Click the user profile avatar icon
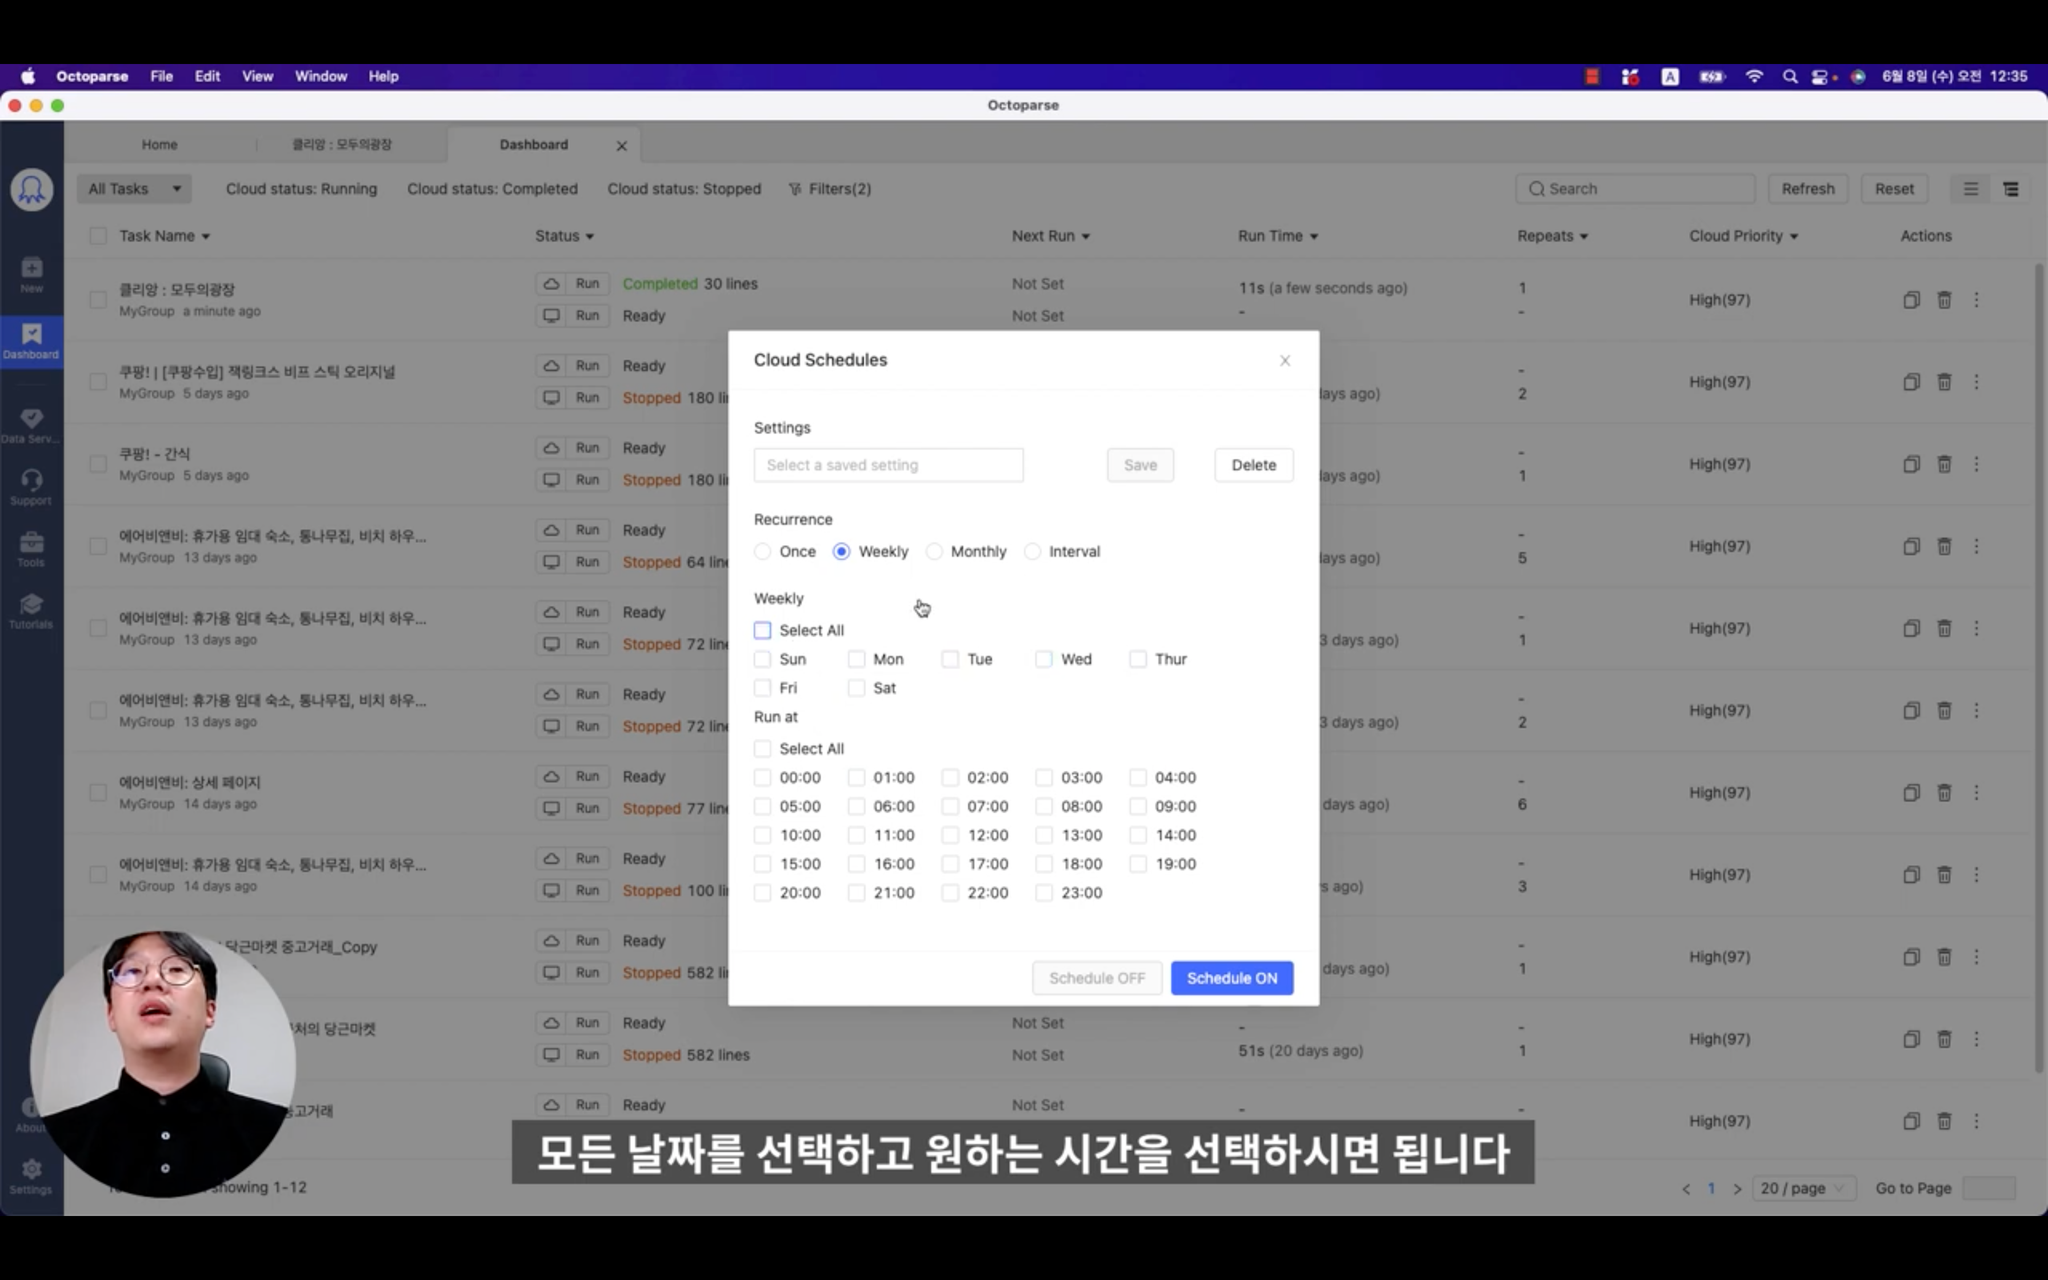 32,189
